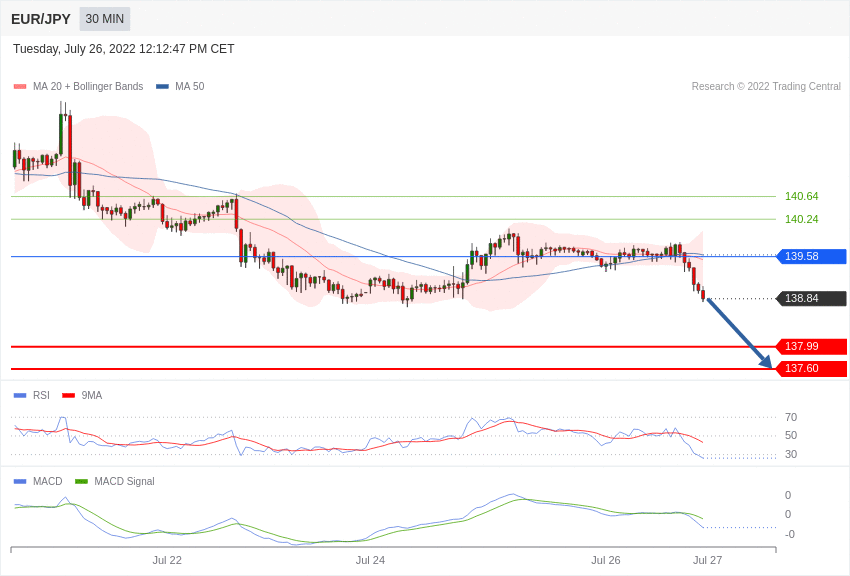Click the 'MA 50' legend label
This screenshot has width=850, height=576.
(190, 86)
